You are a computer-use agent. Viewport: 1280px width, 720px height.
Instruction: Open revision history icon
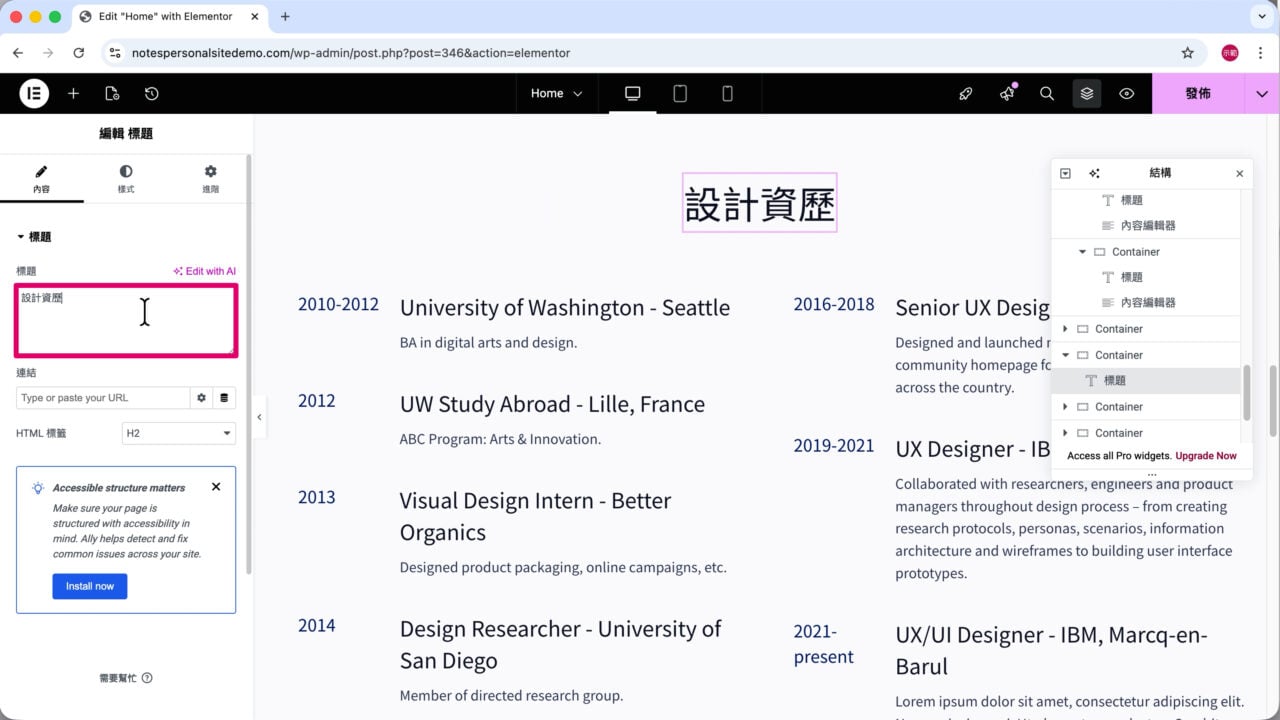(151, 93)
